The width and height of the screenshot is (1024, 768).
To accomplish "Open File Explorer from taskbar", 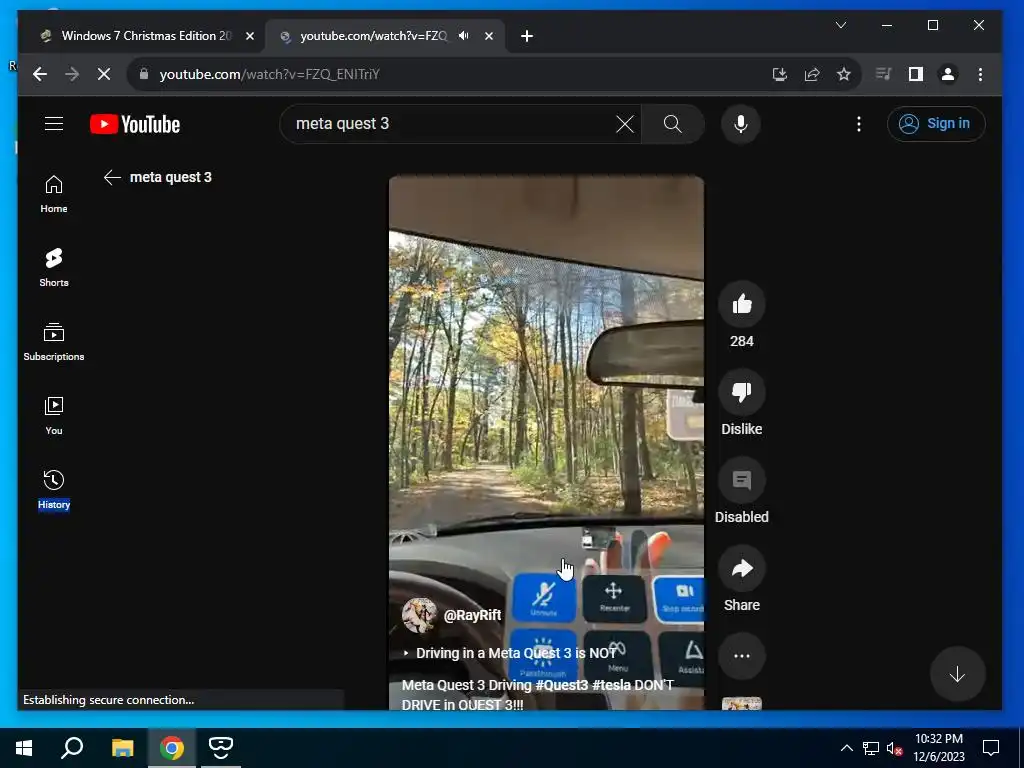I will [122, 748].
